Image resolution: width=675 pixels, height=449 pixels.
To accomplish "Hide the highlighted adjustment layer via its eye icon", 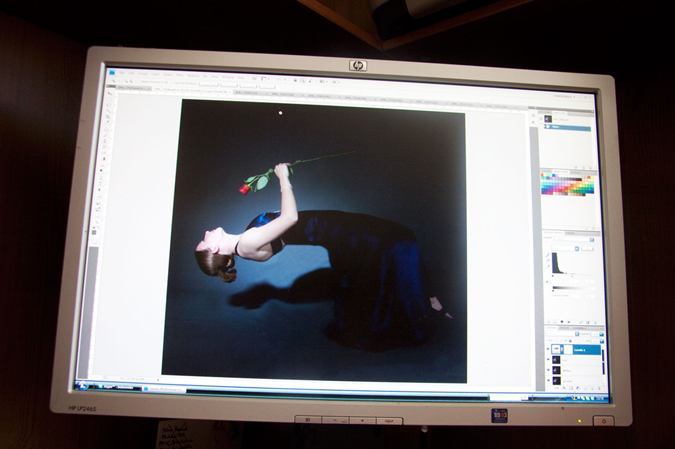I will 548,349.
